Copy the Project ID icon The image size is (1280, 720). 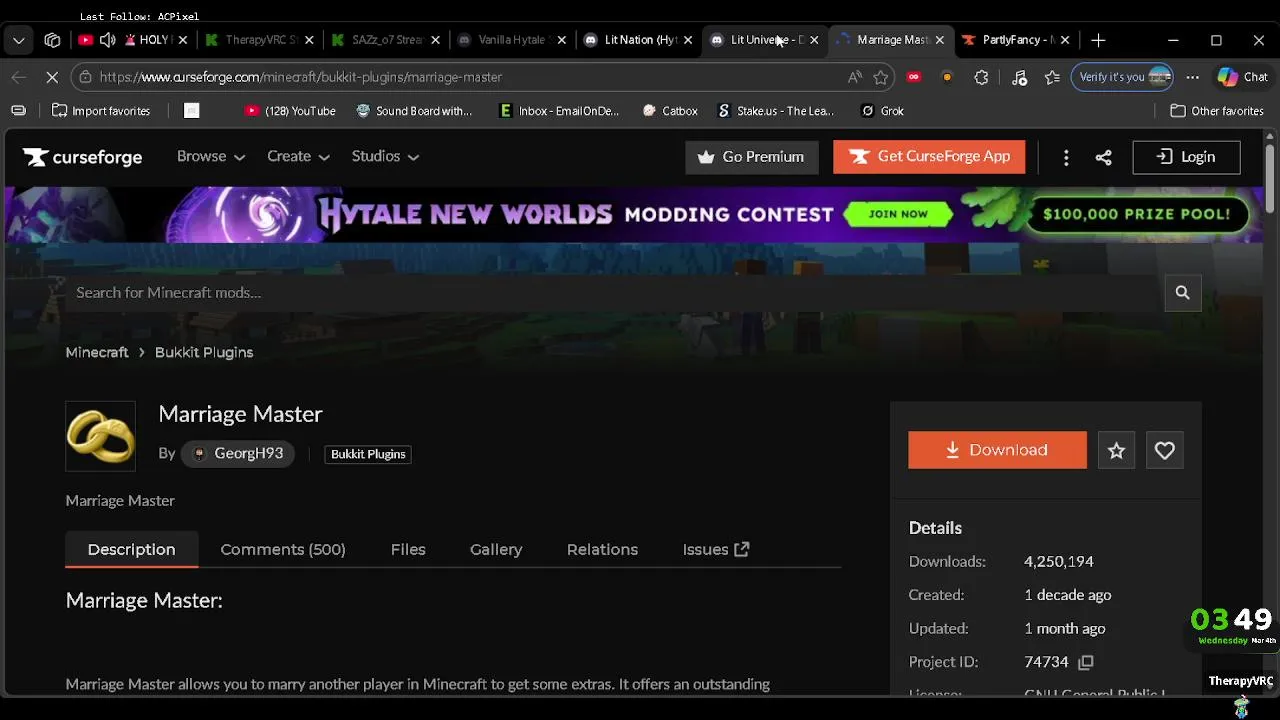[x=1086, y=662]
